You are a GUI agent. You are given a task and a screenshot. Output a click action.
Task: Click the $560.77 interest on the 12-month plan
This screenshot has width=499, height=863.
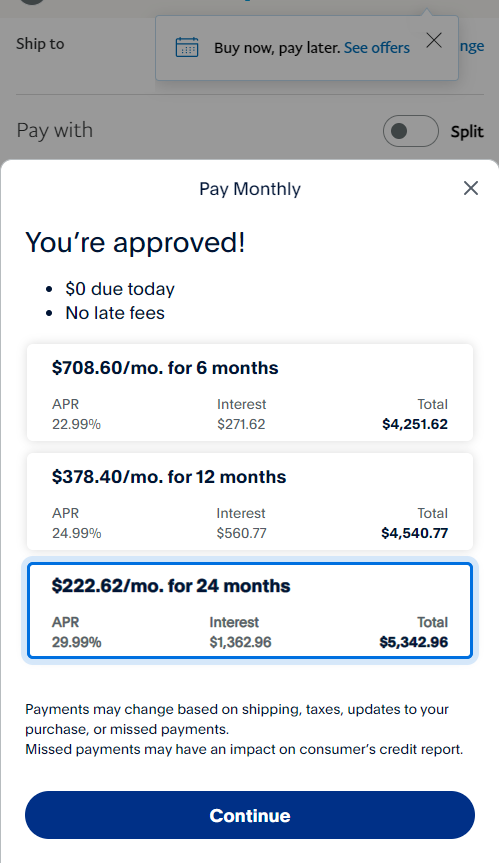(241, 533)
